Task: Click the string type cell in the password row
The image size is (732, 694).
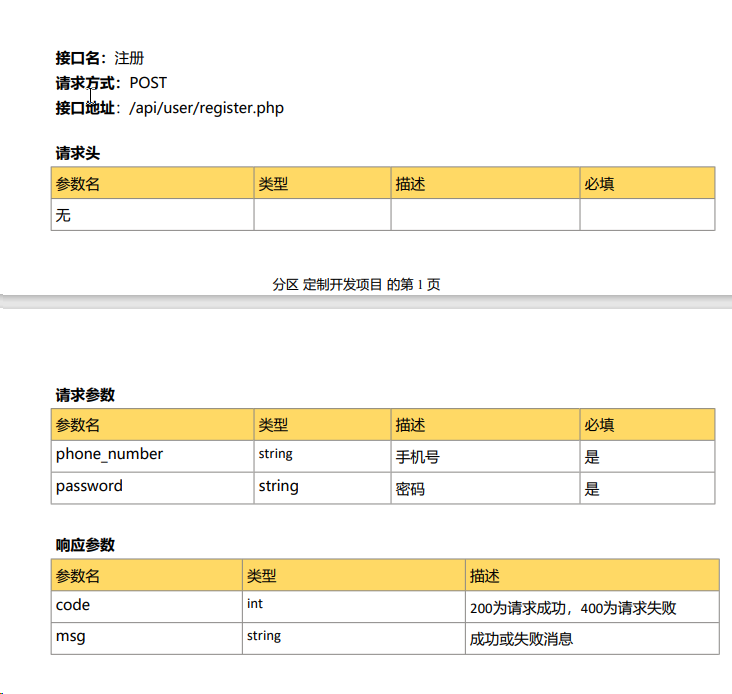Action: coord(323,488)
